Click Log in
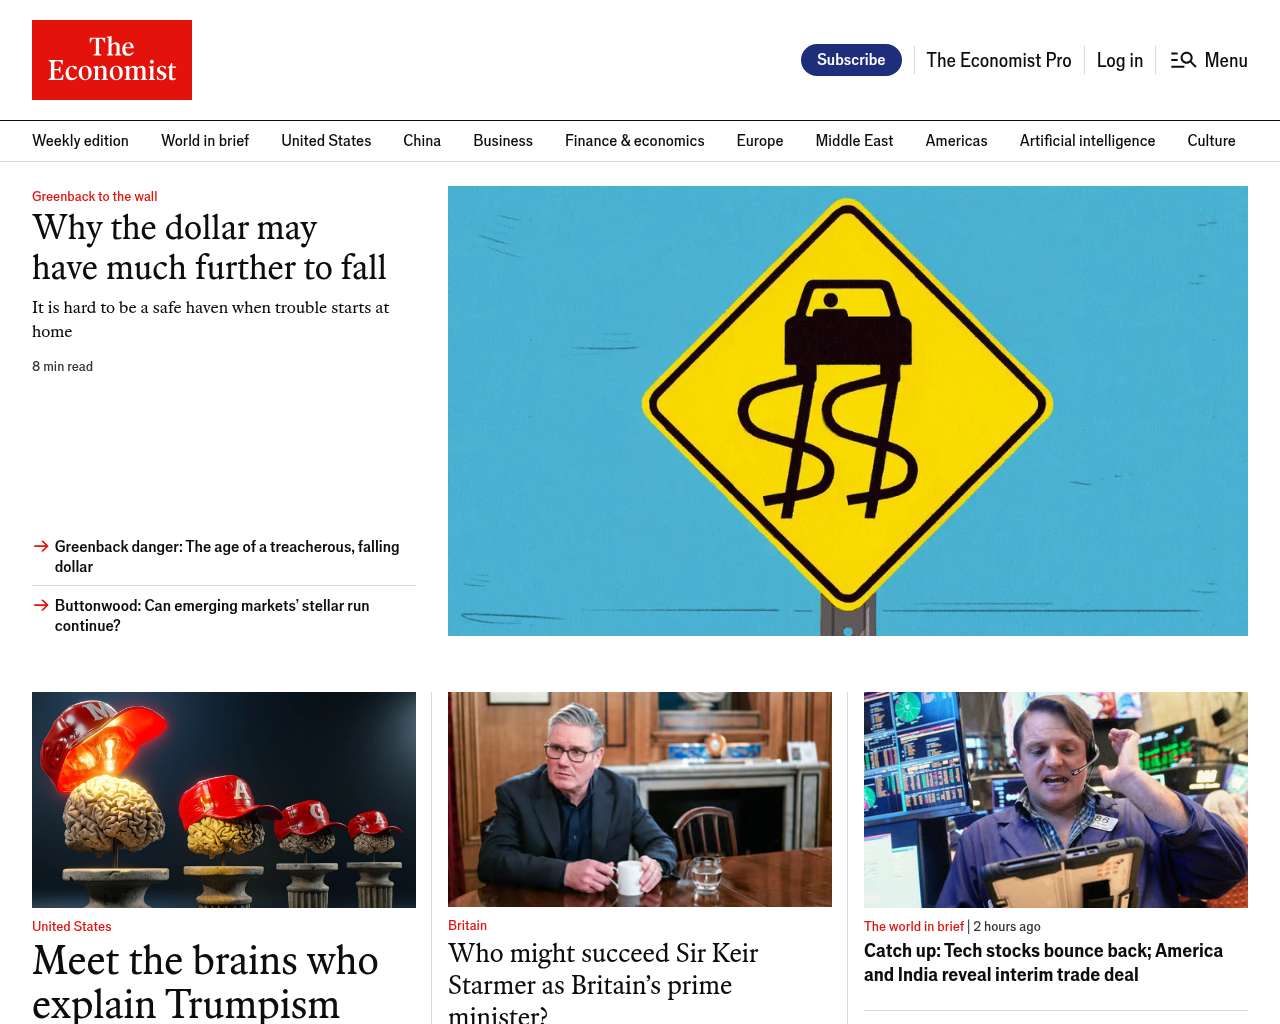 pos(1119,60)
